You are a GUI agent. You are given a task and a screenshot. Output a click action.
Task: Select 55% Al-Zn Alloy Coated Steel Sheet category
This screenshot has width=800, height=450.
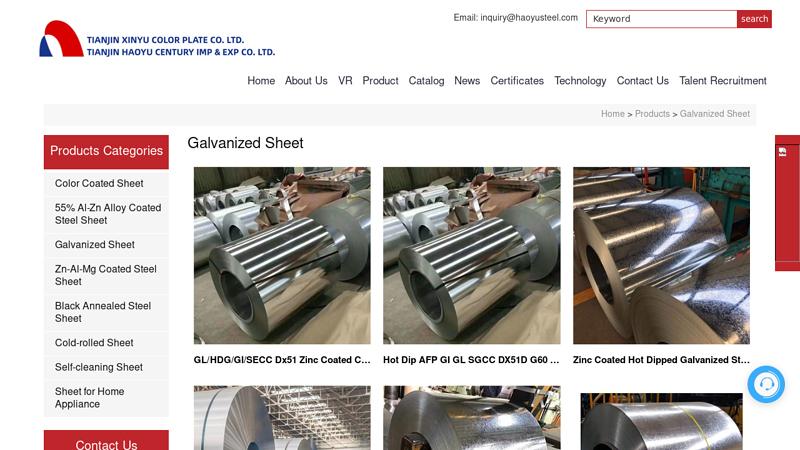pos(106,214)
